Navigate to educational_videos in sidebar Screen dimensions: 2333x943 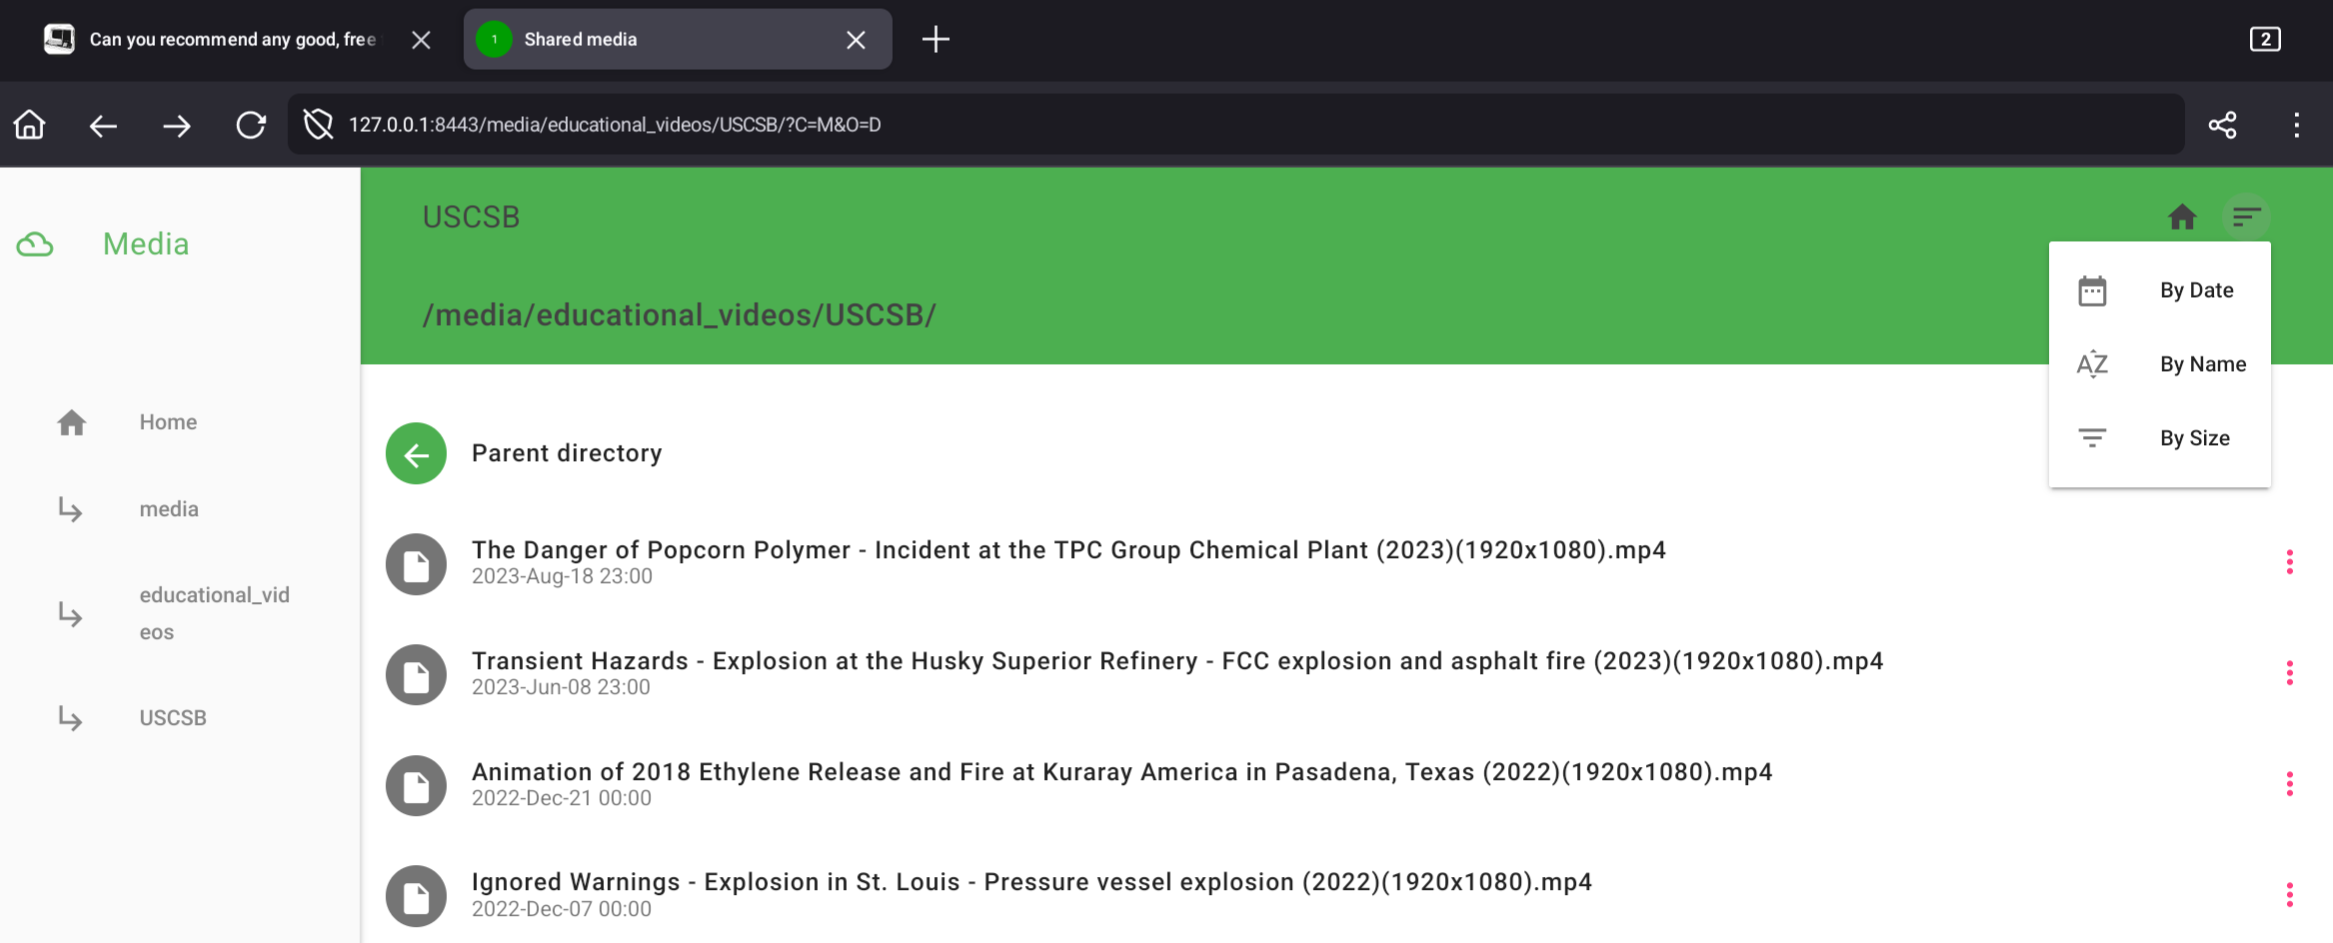pyautogui.click(x=213, y=613)
